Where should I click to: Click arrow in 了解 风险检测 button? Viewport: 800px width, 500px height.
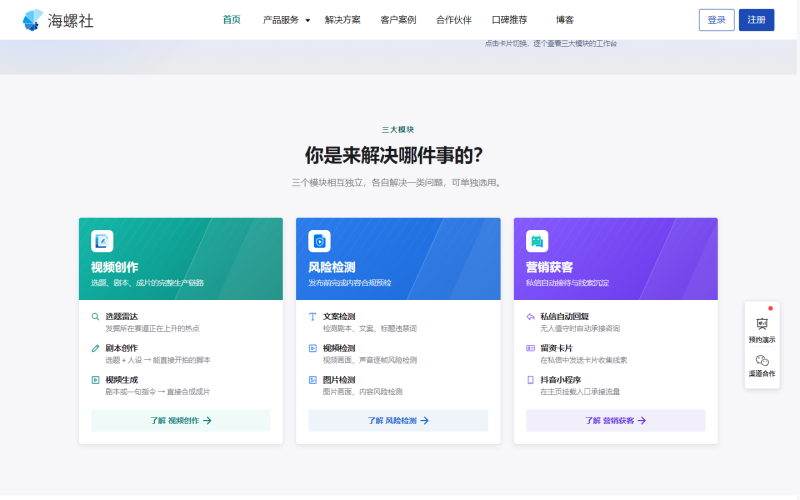click(x=424, y=420)
